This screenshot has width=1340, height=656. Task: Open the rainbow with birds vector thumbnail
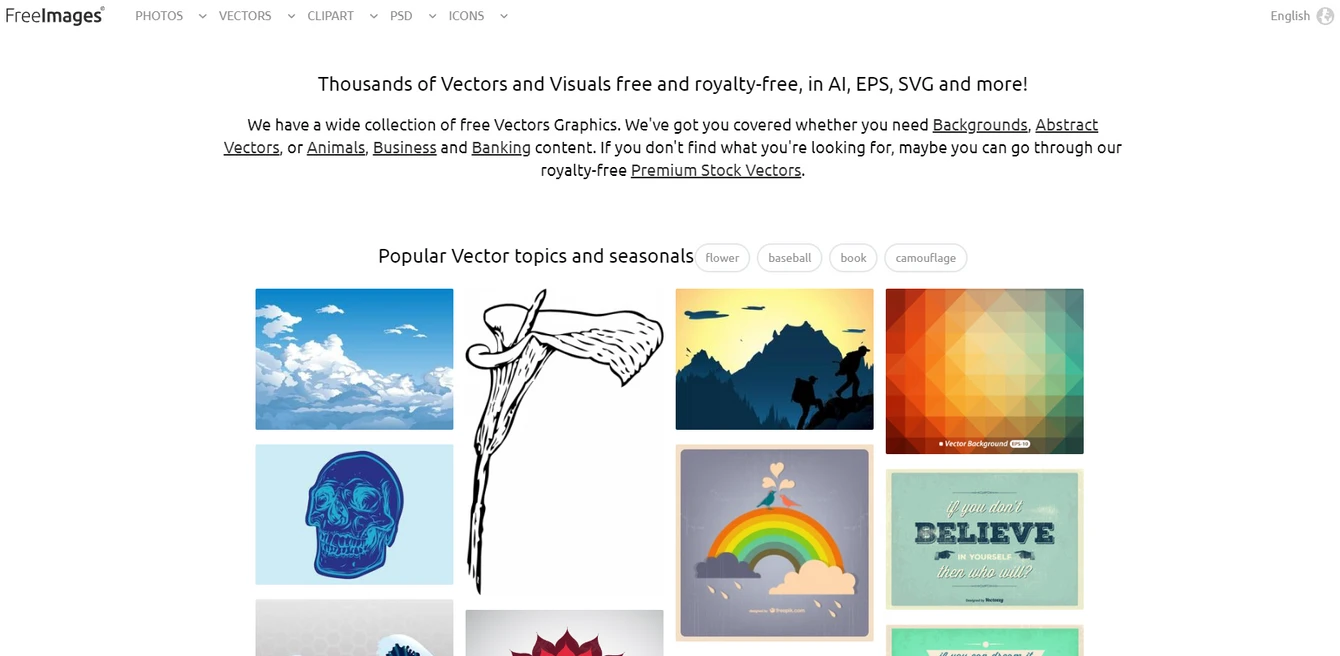pos(774,542)
